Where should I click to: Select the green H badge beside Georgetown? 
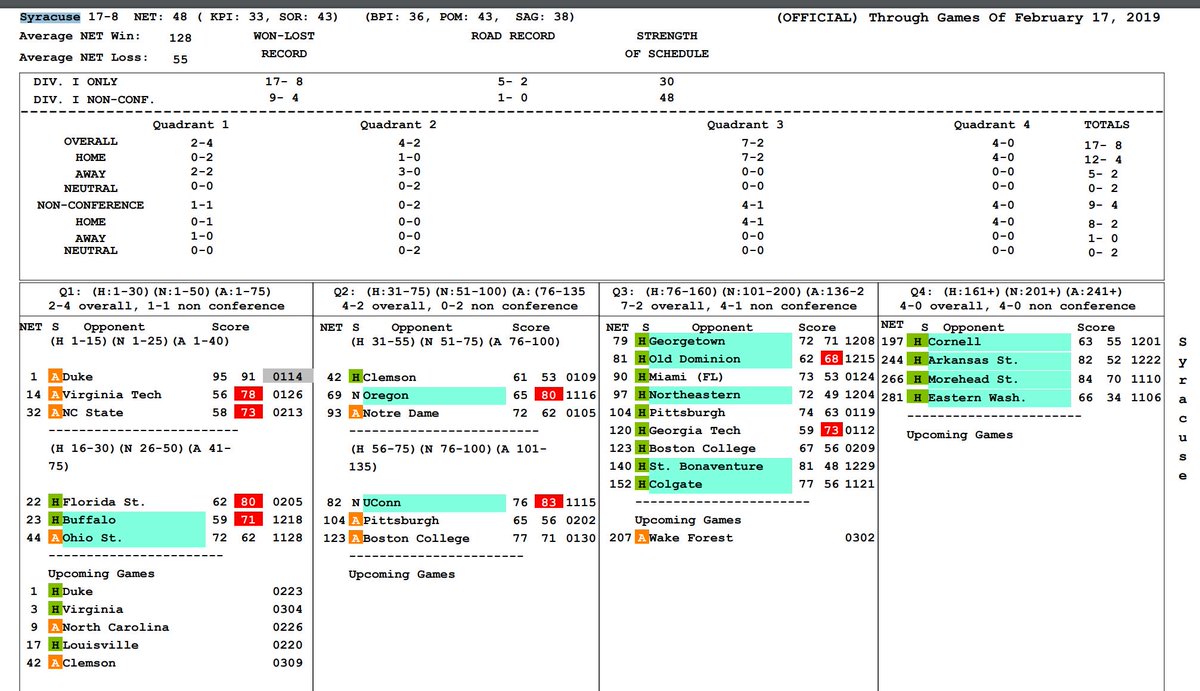(642, 341)
